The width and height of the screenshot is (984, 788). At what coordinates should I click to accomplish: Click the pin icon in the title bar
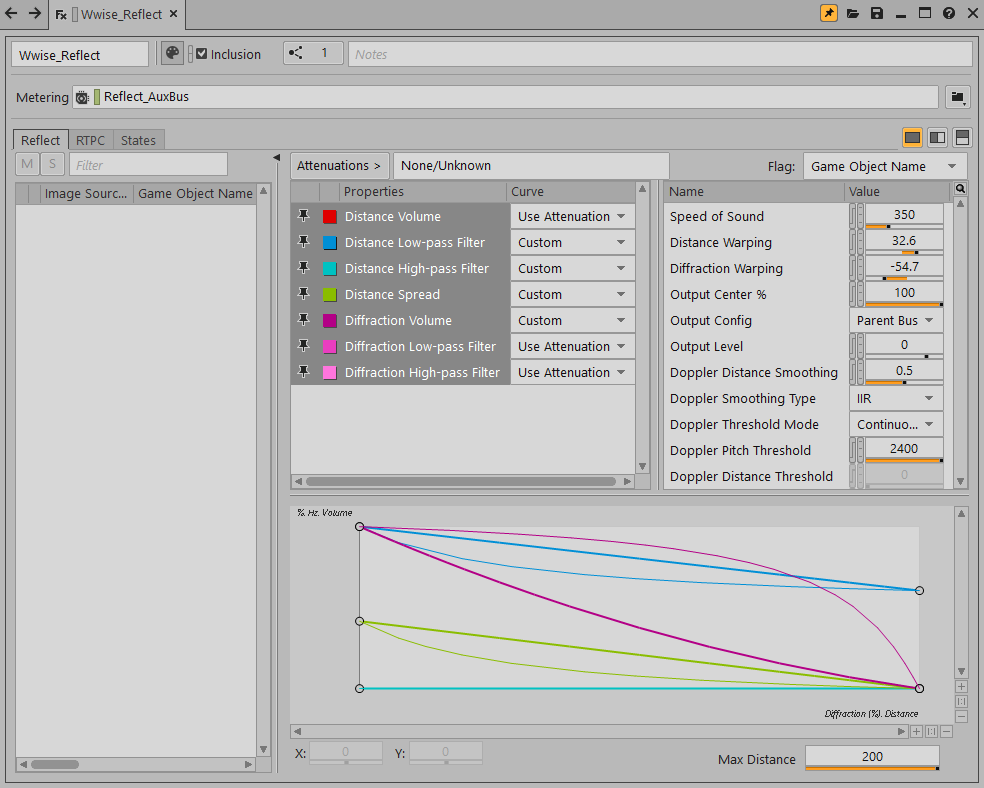[x=829, y=14]
